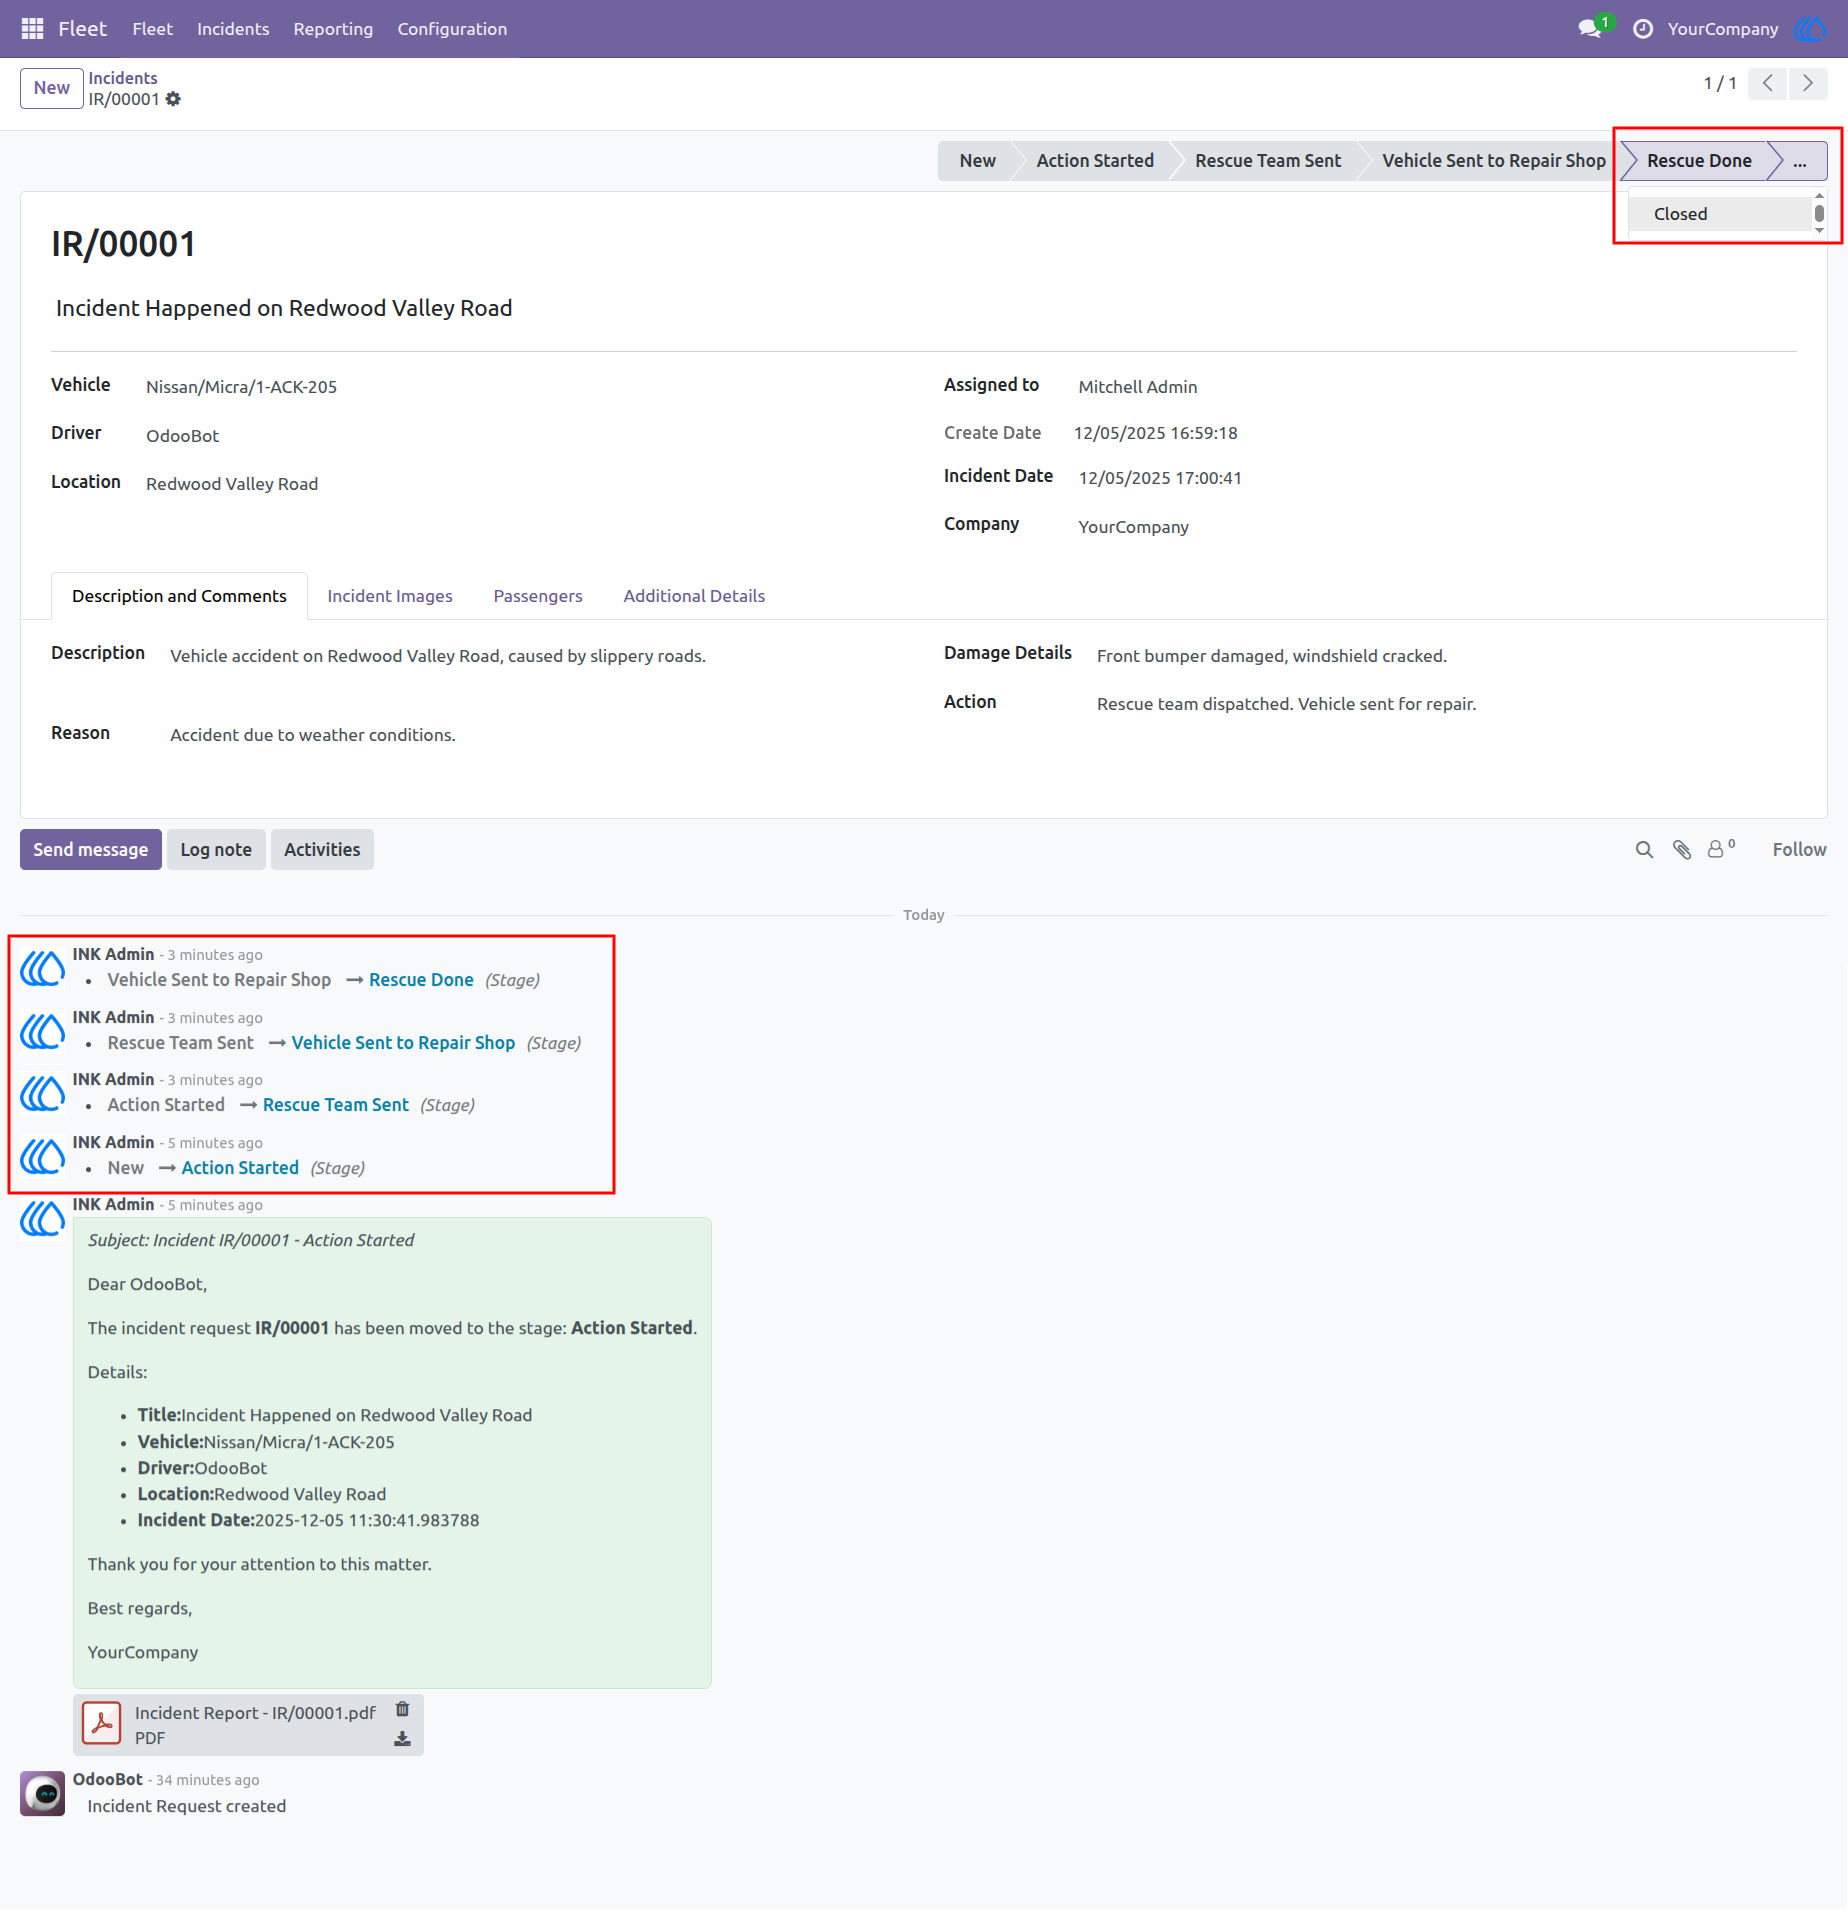Go to the previous record arrow
This screenshot has height=1913, width=1848.
(x=1767, y=83)
